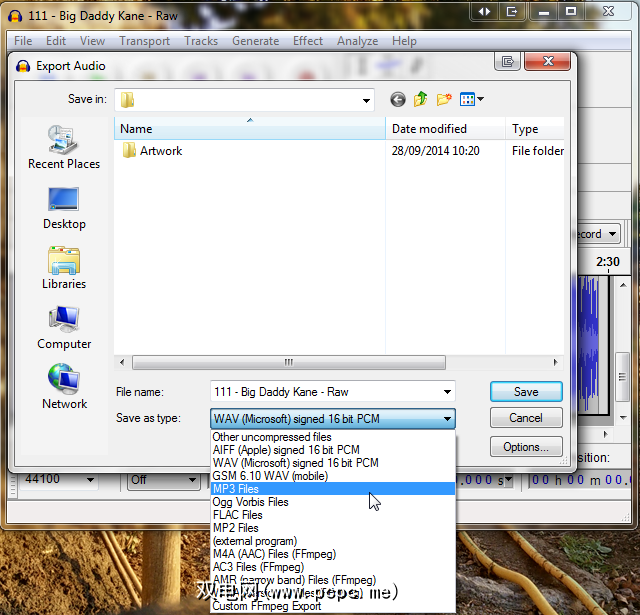Image resolution: width=640 pixels, height=615 pixels.
Task: Open Network location in sidebar
Action: pyautogui.click(x=64, y=387)
